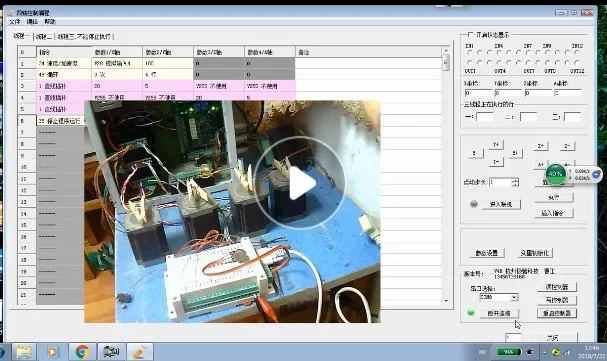Jog the A+ axis button
Screen dimensions: 607x361
point(540,164)
